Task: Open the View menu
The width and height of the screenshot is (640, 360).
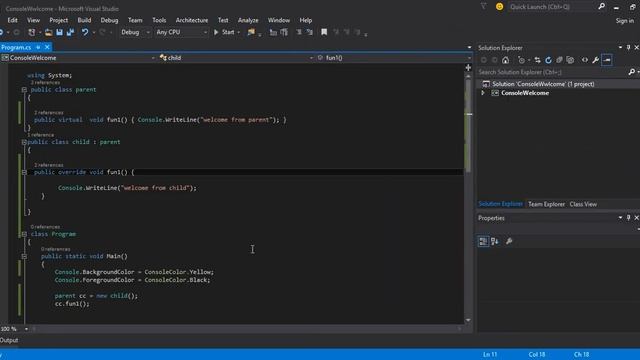Action: 33,20
